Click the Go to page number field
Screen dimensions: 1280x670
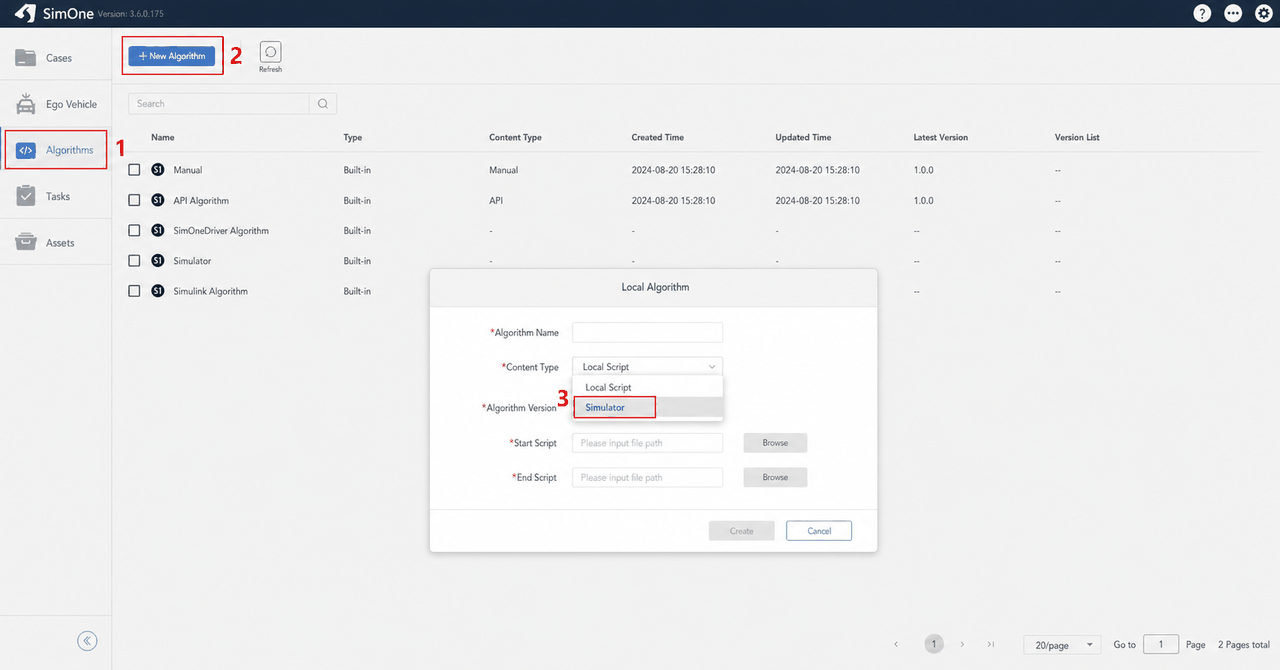tap(1161, 645)
